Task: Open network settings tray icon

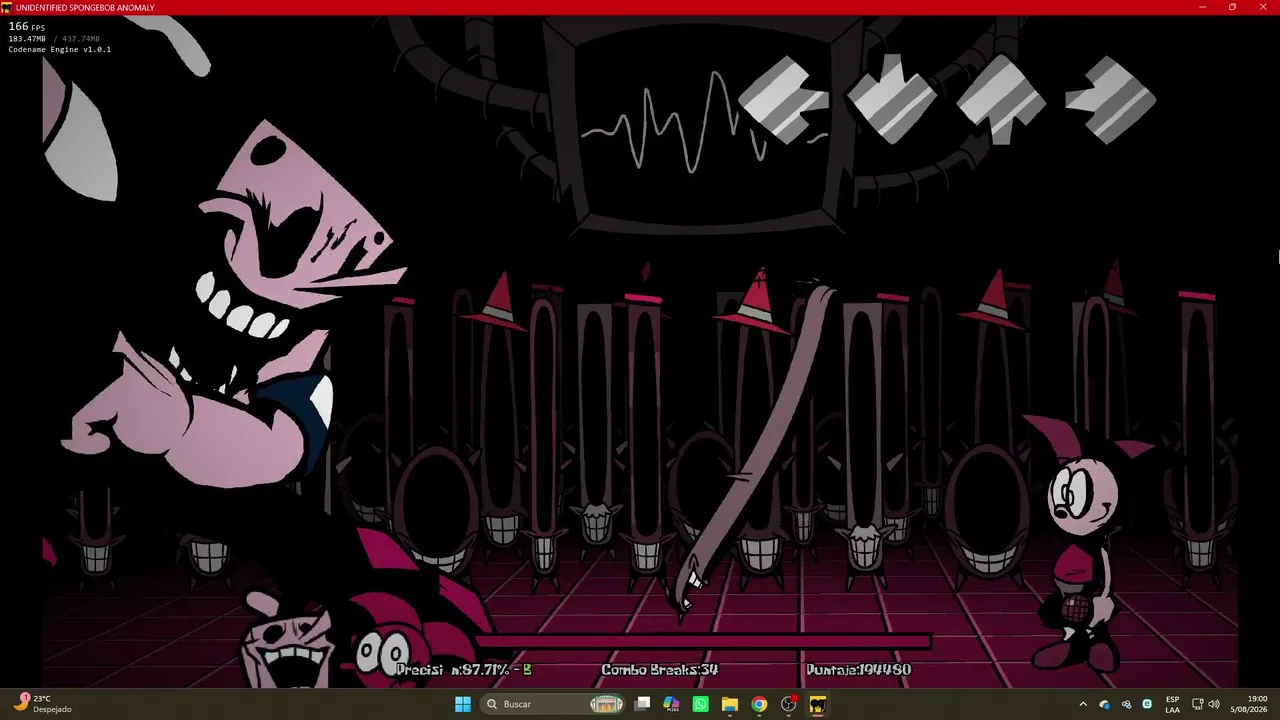Action: [1198, 704]
